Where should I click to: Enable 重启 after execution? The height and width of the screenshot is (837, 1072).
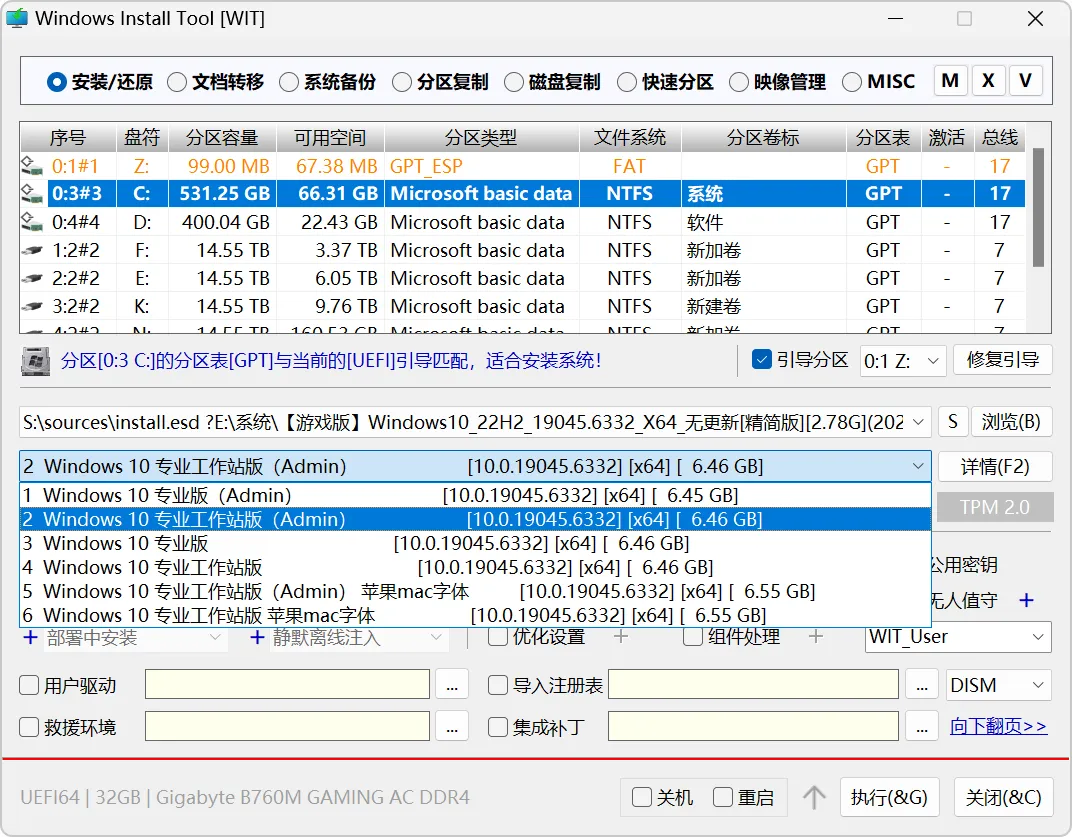[723, 797]
